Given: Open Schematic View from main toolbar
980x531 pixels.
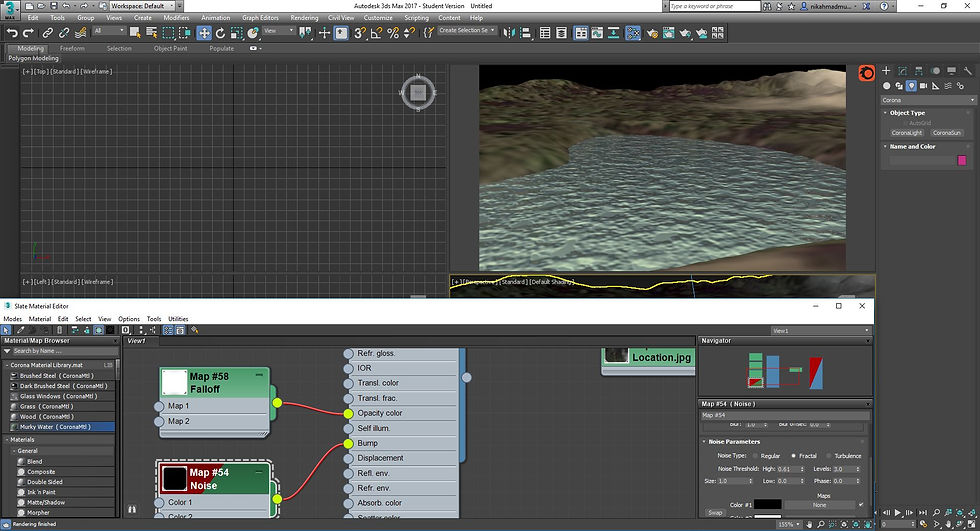Looking at the screenshot, I should [614, 33].
